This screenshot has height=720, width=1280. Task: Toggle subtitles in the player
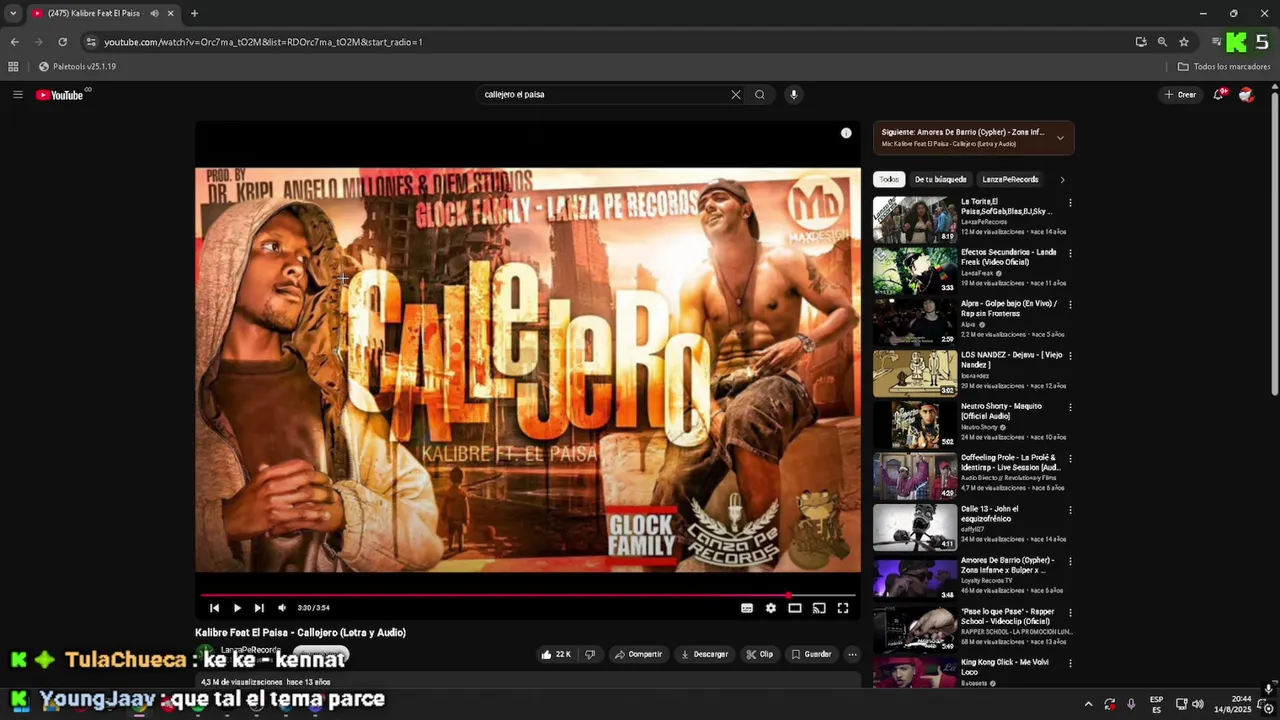pyautogui.click(x=747, y=608)
